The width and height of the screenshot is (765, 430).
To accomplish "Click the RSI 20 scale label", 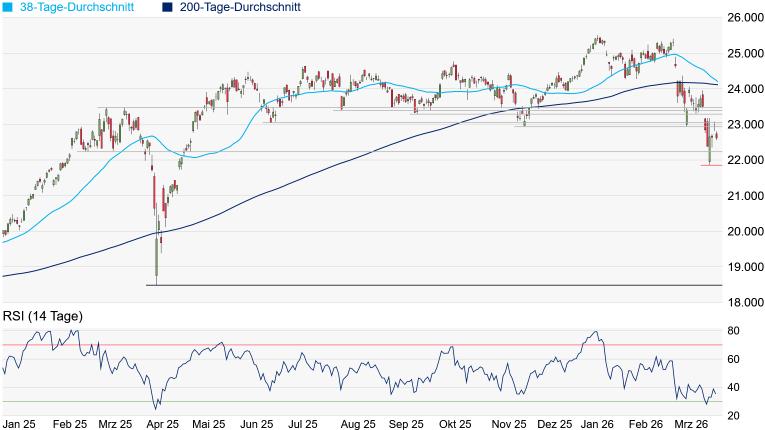I will [733, 415].
